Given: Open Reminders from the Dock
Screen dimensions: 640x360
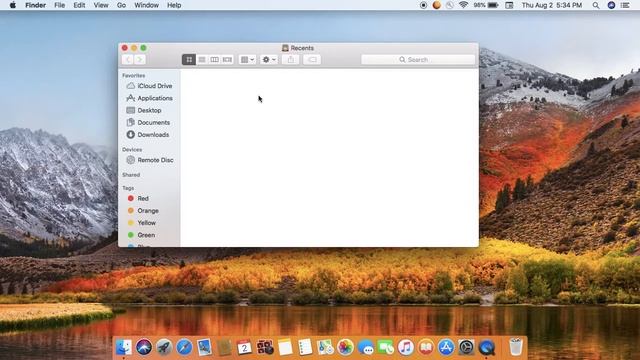Looking at the screenshot, I should coord(305,347).
